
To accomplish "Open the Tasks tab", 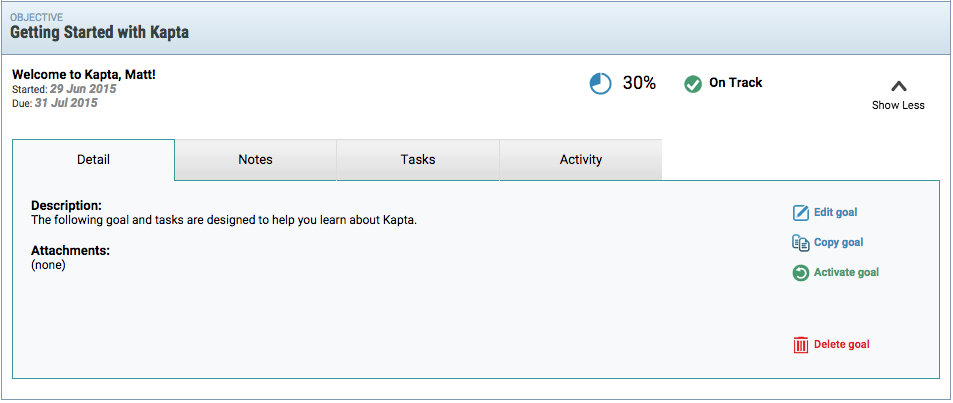I will point(418,160).
